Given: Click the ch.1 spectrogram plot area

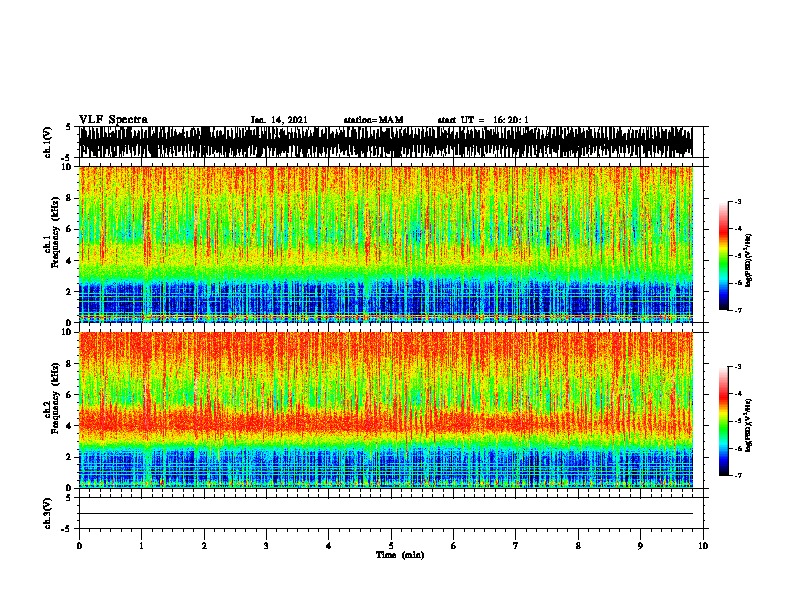Looking at the screenshot, I should point(386,244).
